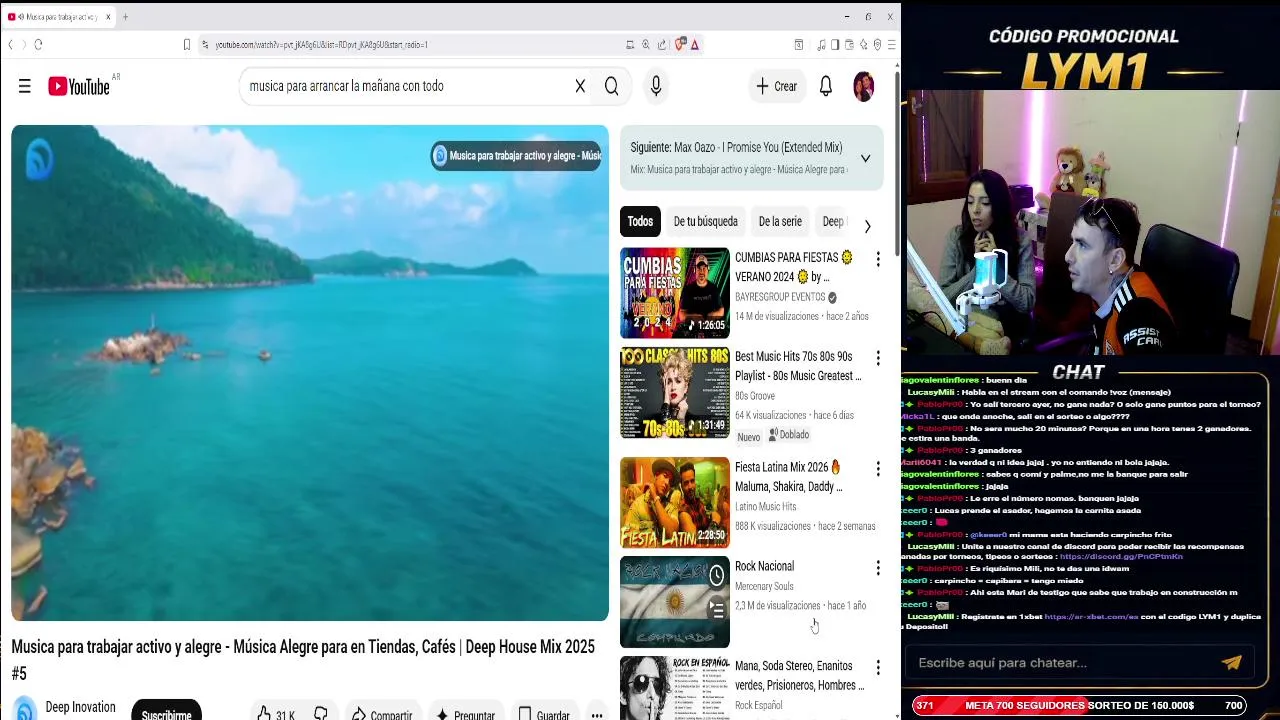Open a new browser tab
This screenshot has height=720, width=1280.
point(125,17)
